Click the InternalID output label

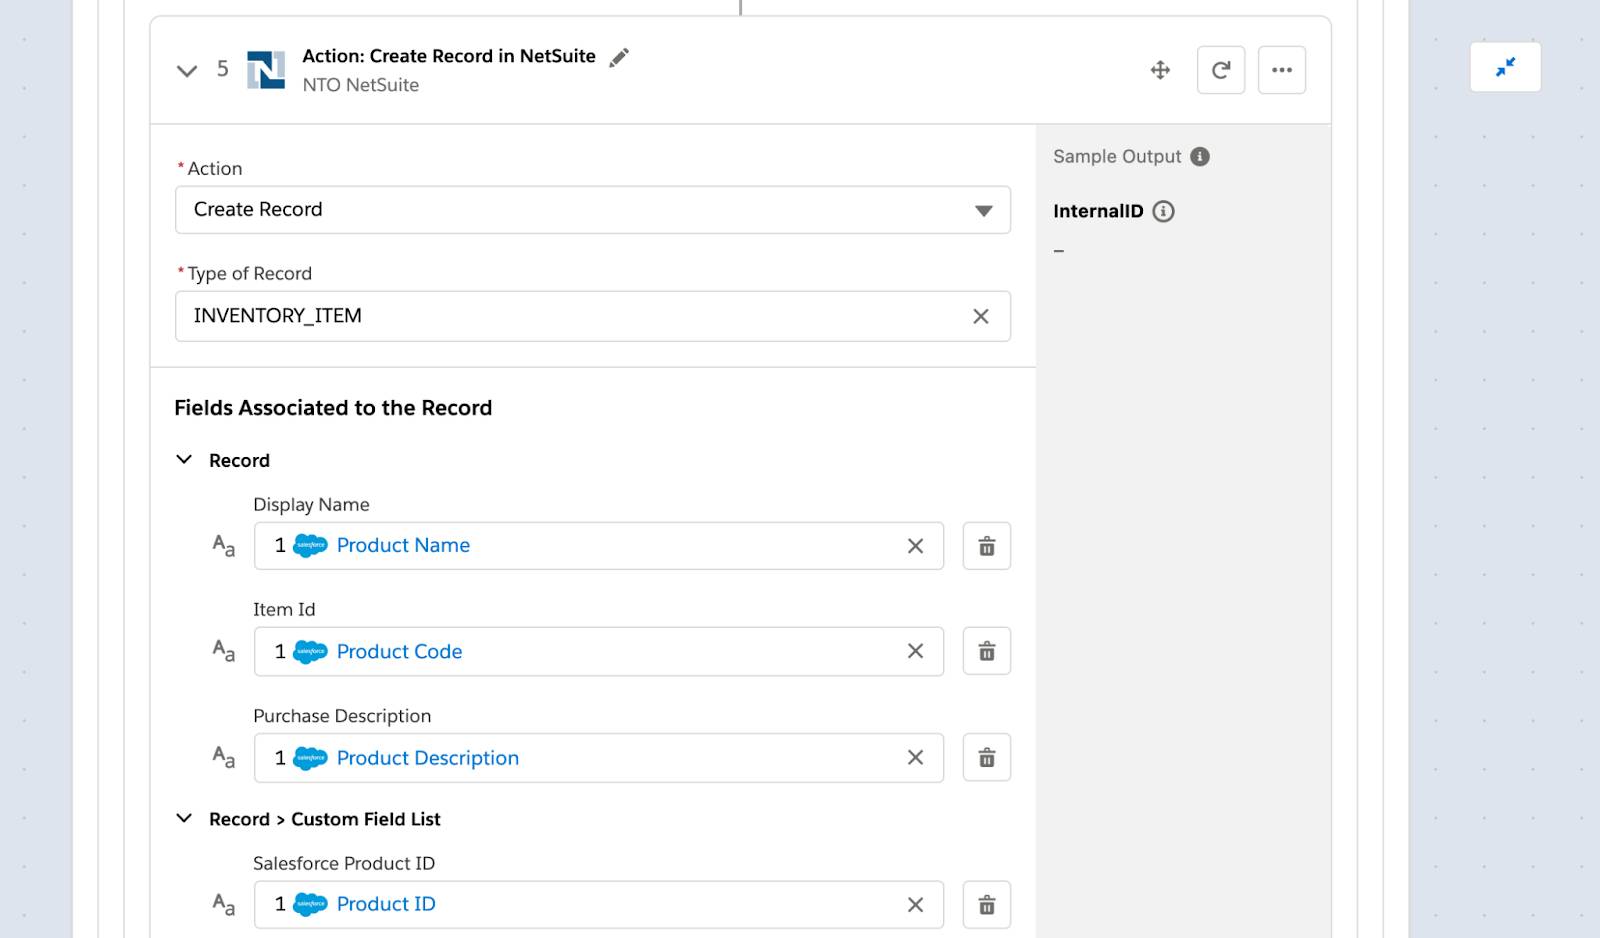tap(1098, 211)
